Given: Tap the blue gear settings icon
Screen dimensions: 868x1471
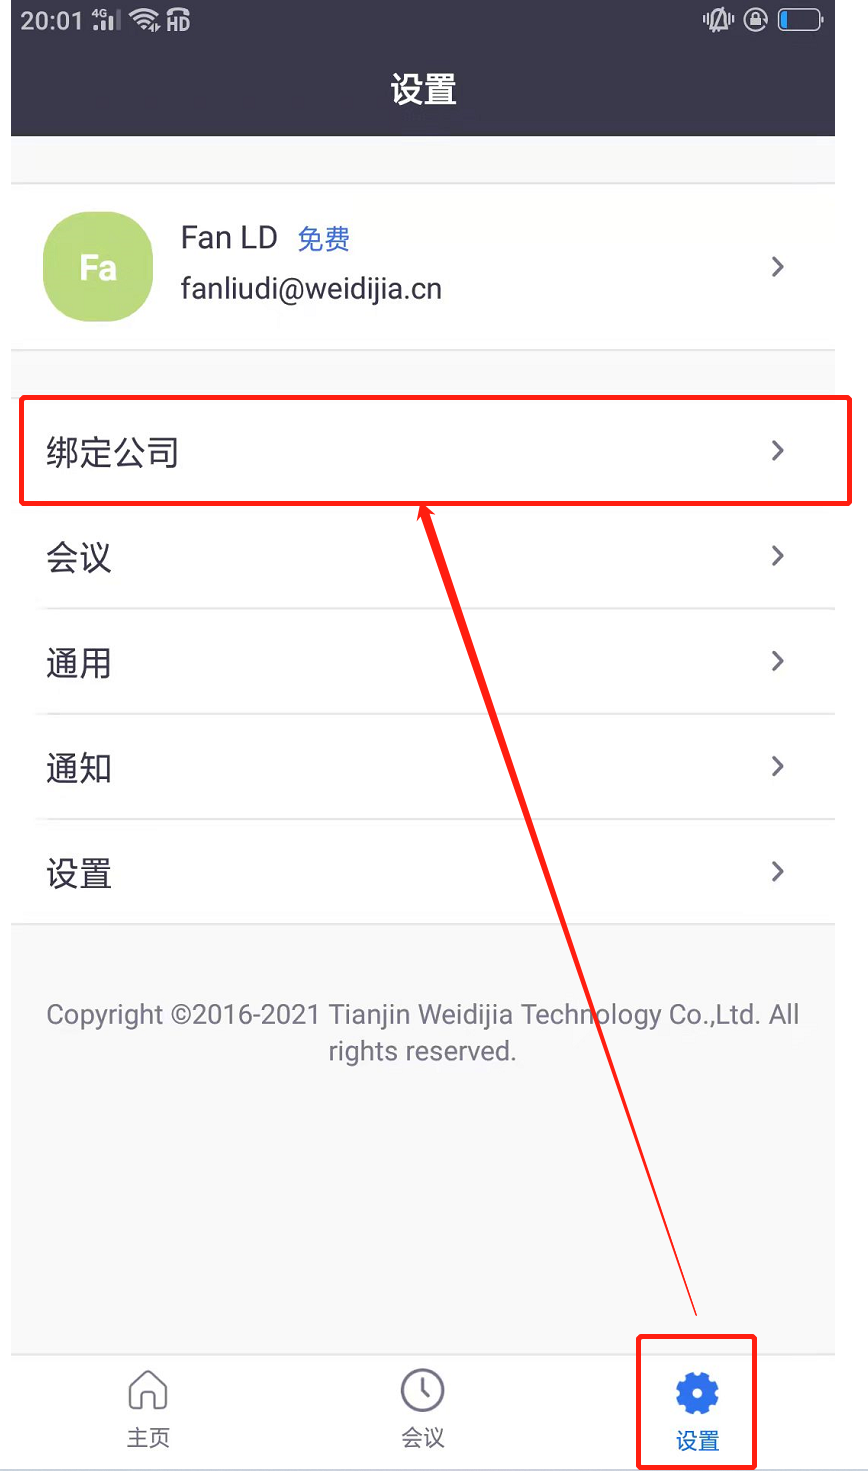Looking at the screenshot, I should (x=697, y=1393).
